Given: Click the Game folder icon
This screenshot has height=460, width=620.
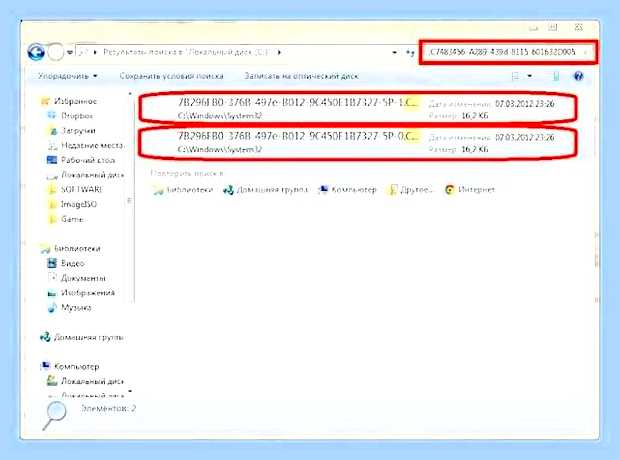Looking at the screenshot, I should tap(52, 219).
